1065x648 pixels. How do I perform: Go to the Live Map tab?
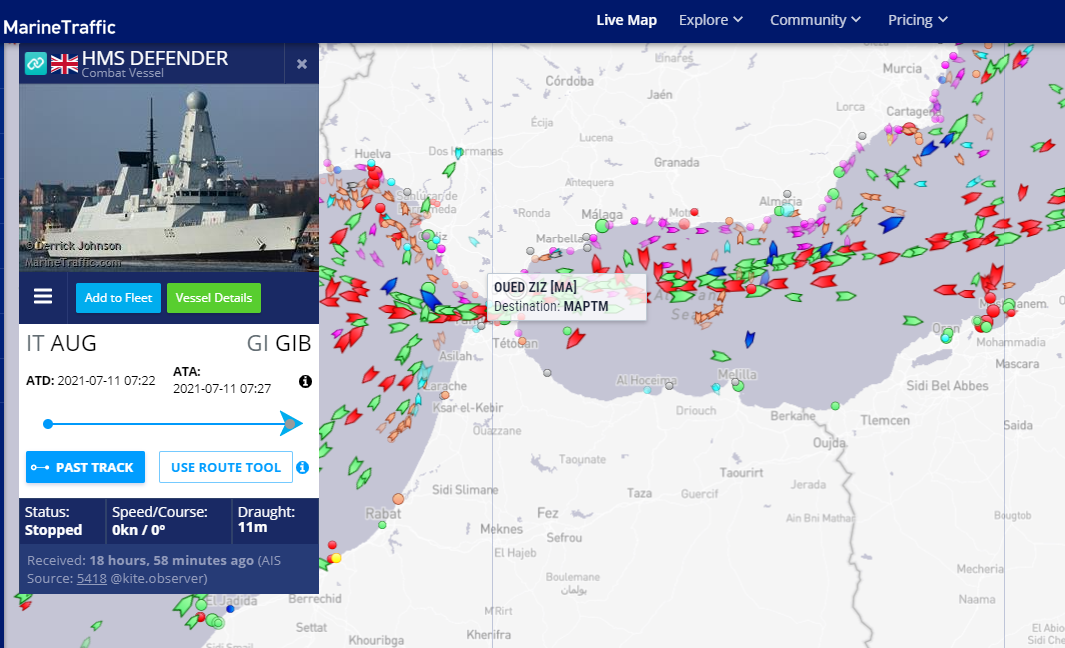(x=626, y=20)
